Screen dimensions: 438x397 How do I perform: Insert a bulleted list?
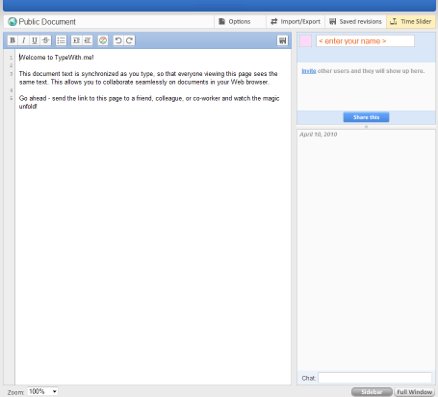(61, 40)
